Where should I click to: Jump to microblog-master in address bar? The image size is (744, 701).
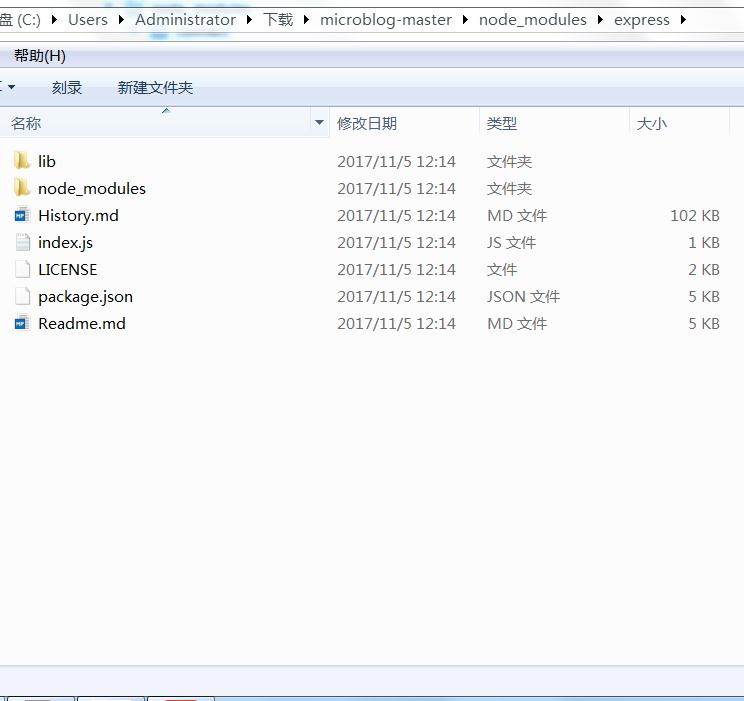(386, 20)
